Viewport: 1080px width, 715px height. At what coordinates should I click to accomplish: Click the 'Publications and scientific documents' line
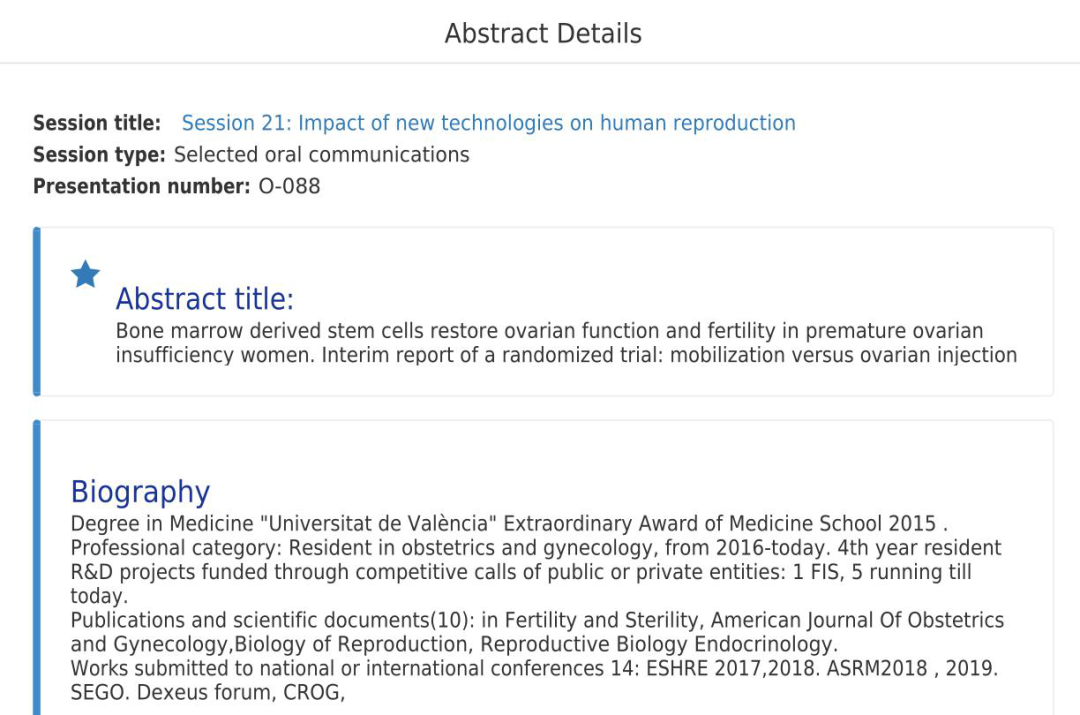(x=537, y=620)
